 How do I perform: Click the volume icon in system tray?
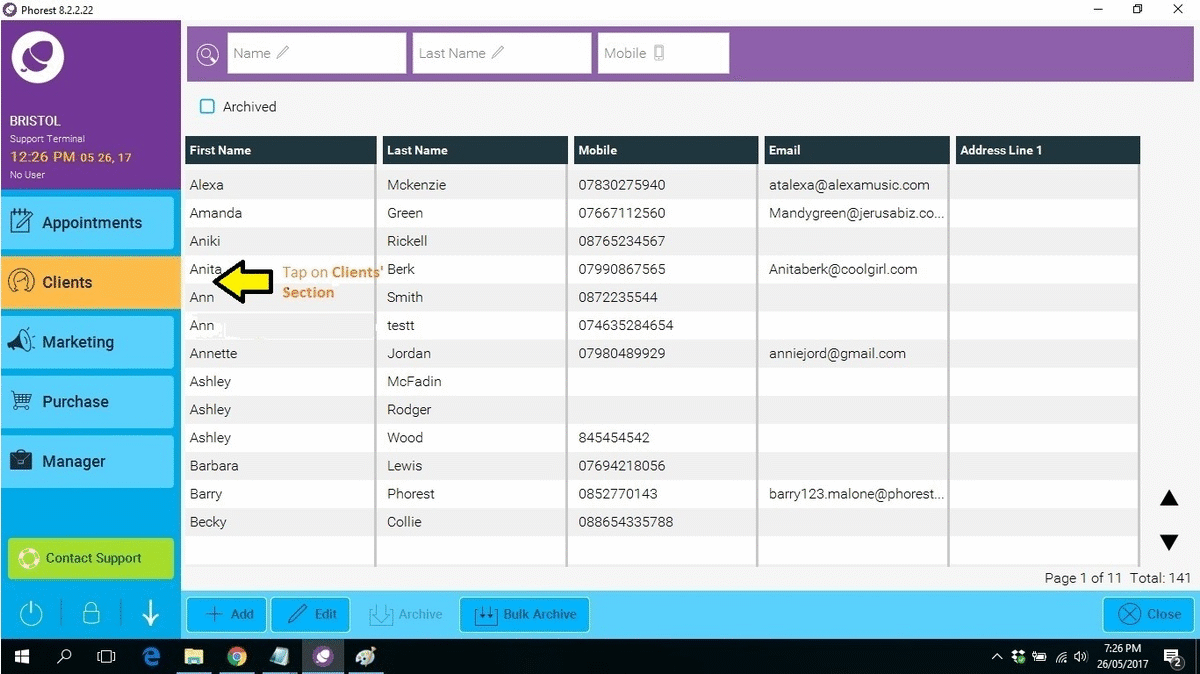[x=1079, y=657]
